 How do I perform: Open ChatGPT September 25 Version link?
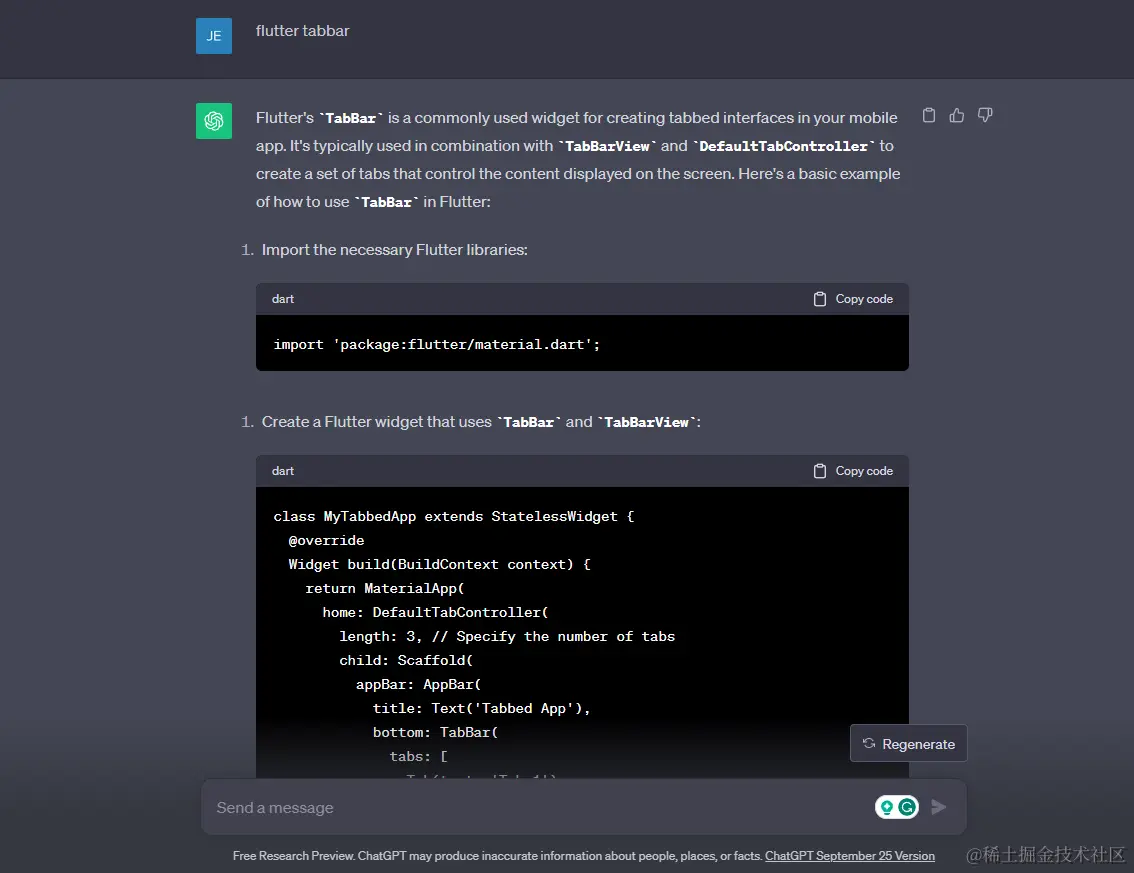850,856
